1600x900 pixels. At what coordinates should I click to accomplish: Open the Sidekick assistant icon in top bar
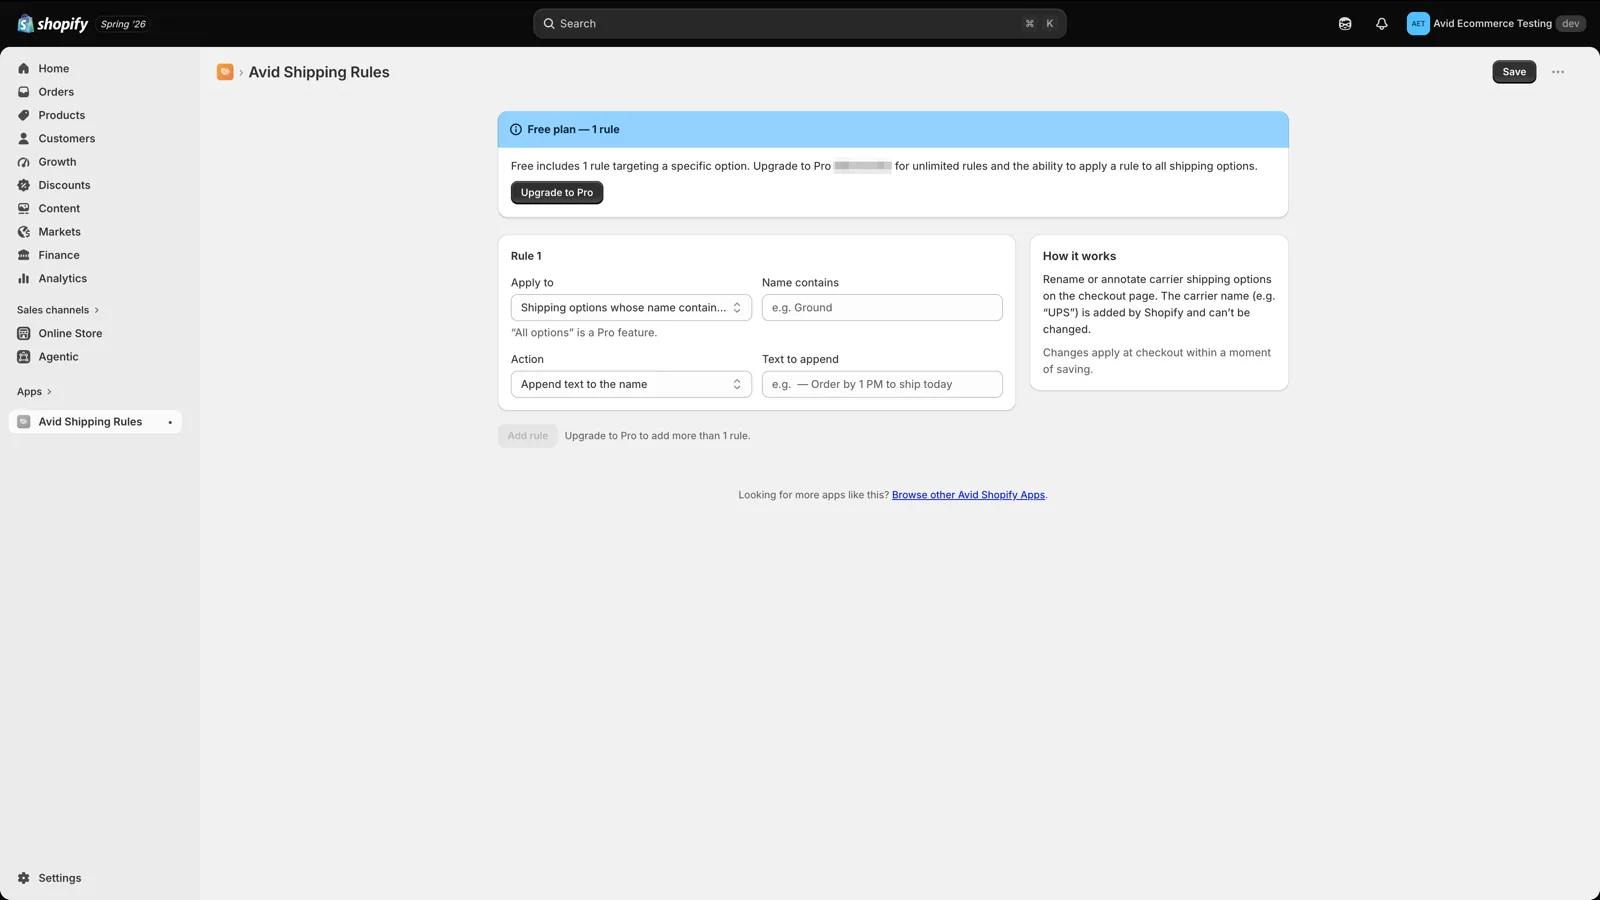pos(1345,24)
